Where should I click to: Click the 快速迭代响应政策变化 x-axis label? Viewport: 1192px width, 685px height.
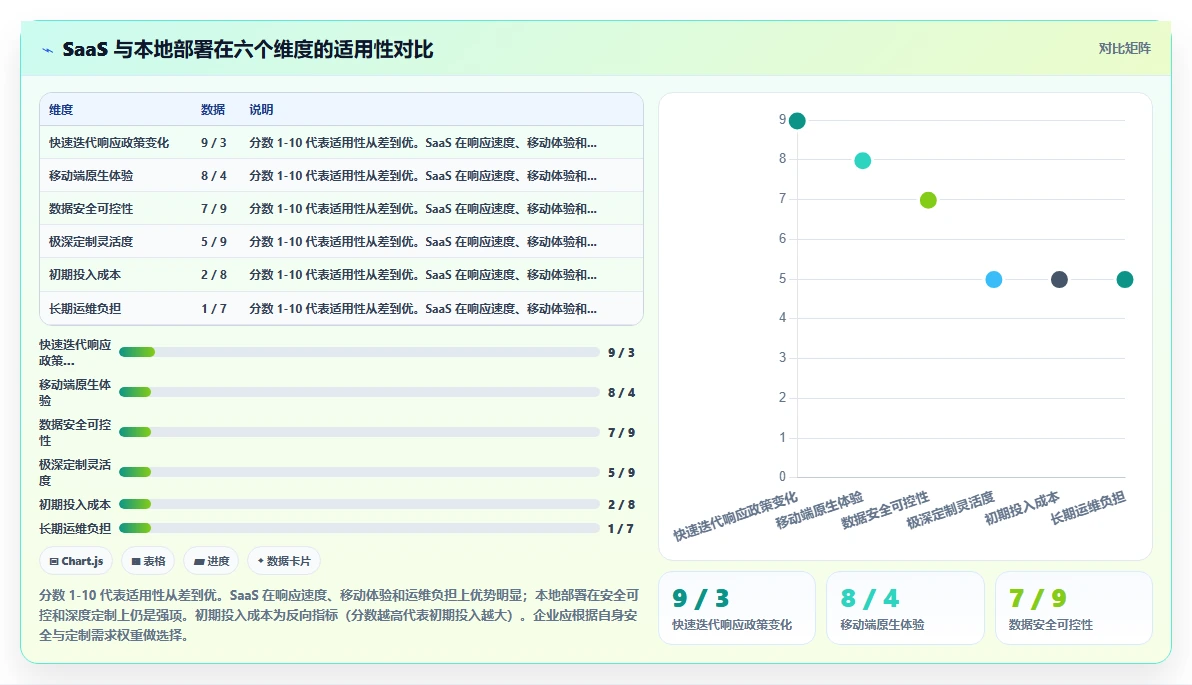click(735, 516)
